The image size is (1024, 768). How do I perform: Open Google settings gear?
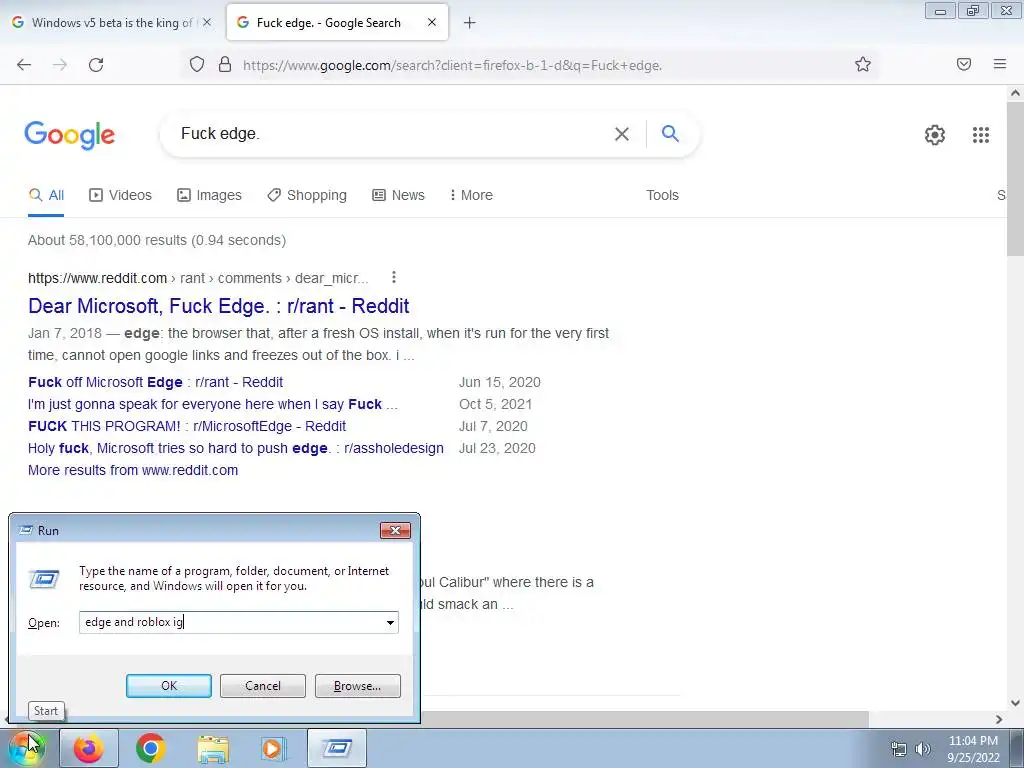pyautogui.click(x=935, y=135)
